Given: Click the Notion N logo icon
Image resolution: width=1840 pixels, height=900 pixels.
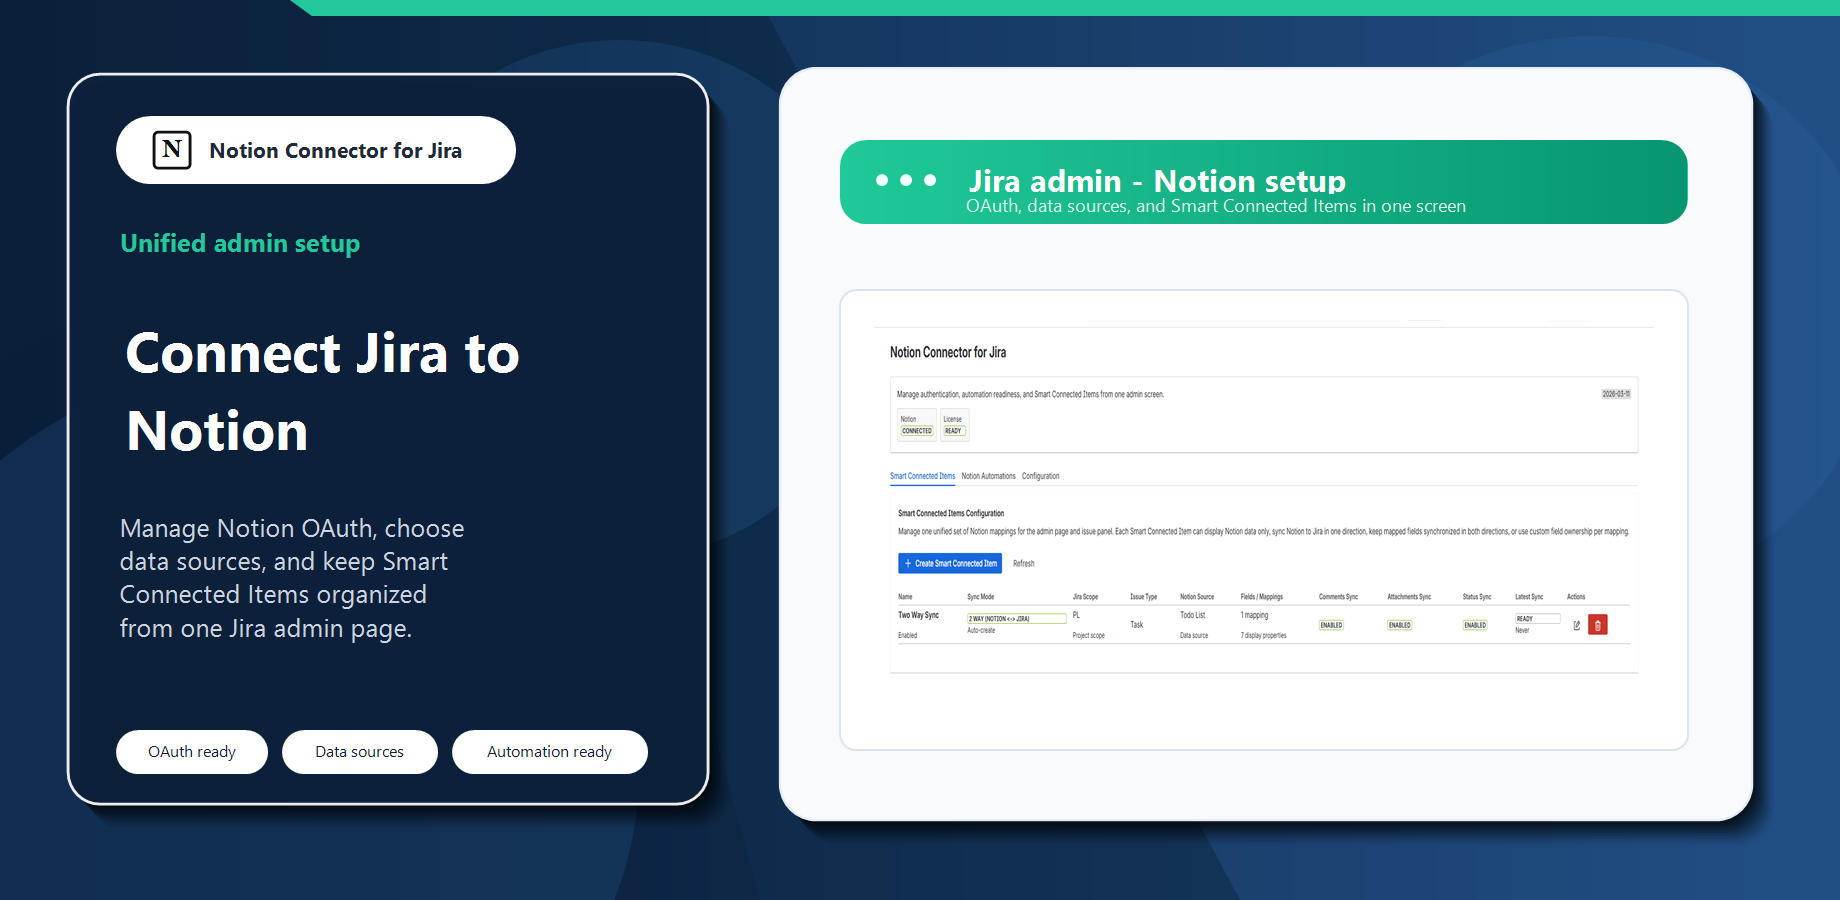Looking at the screenshot, I should pyautogui.click(x=172, y=150).
